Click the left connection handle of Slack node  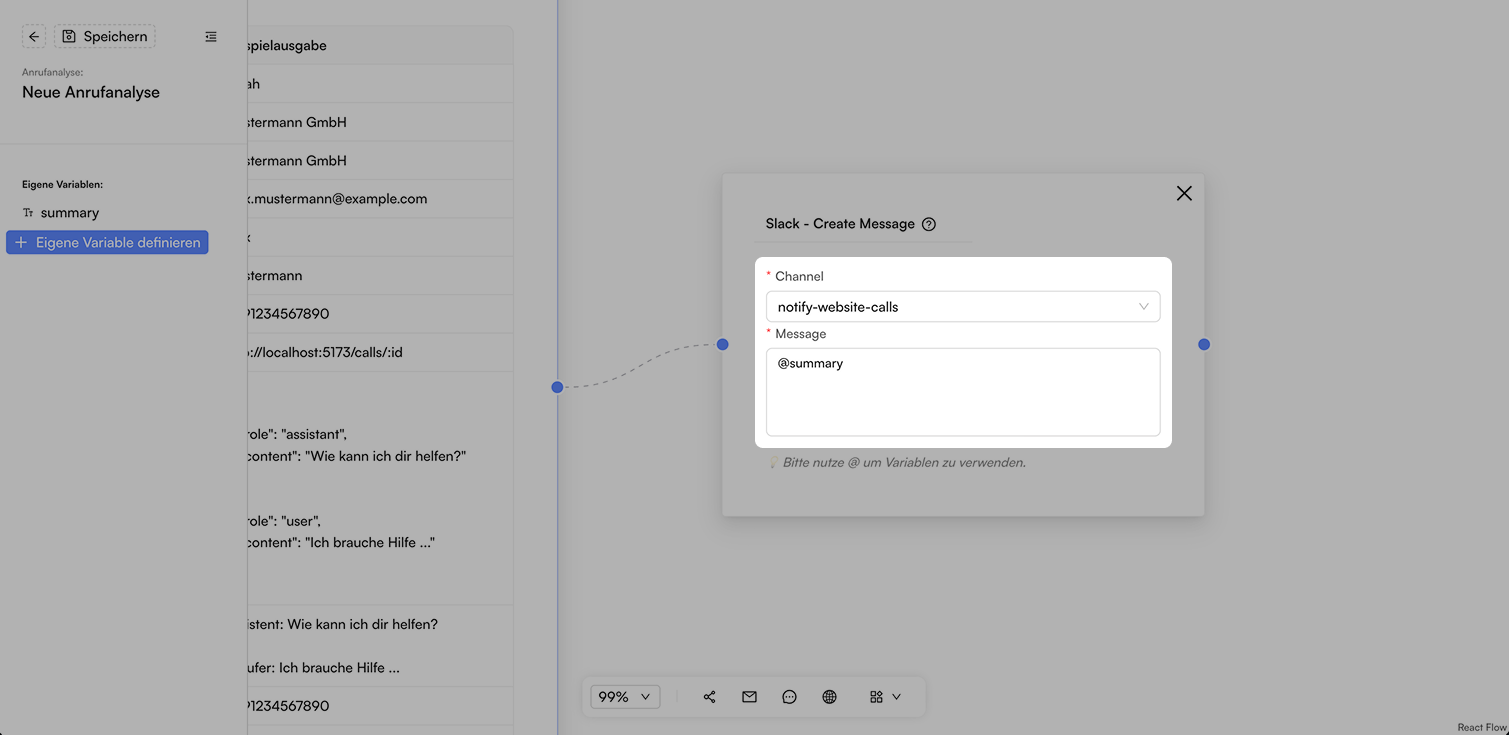(722, 344)
